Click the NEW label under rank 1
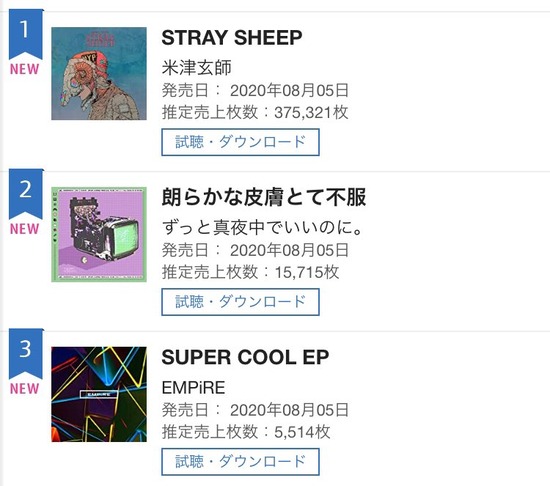Viewport: 550px width, 486px height. point(24,69)
